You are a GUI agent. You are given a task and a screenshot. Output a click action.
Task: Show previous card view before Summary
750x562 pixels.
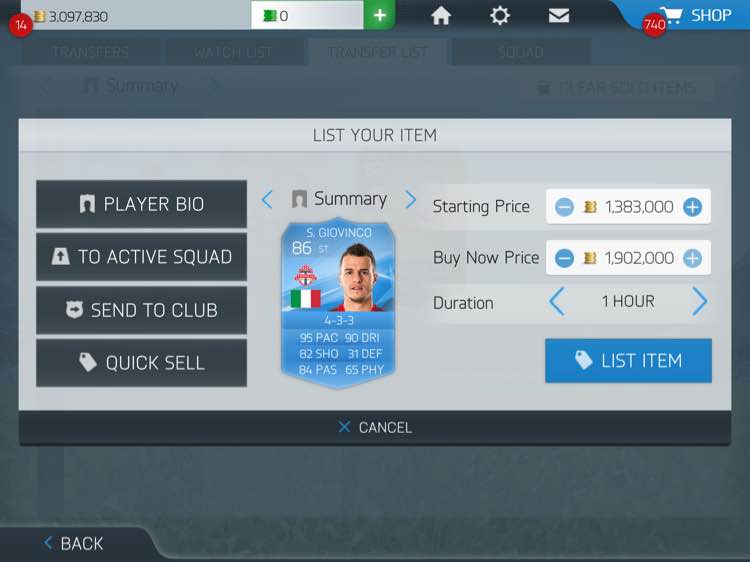tap(267, 199)
